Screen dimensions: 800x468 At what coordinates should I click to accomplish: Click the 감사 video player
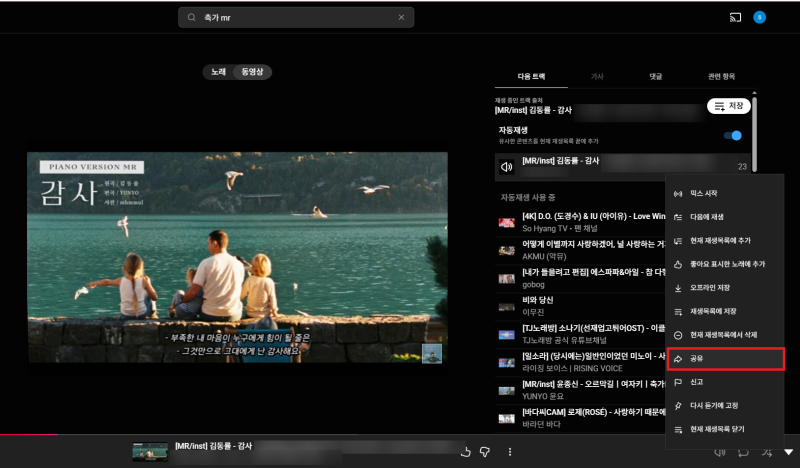(x=237, y=257)
